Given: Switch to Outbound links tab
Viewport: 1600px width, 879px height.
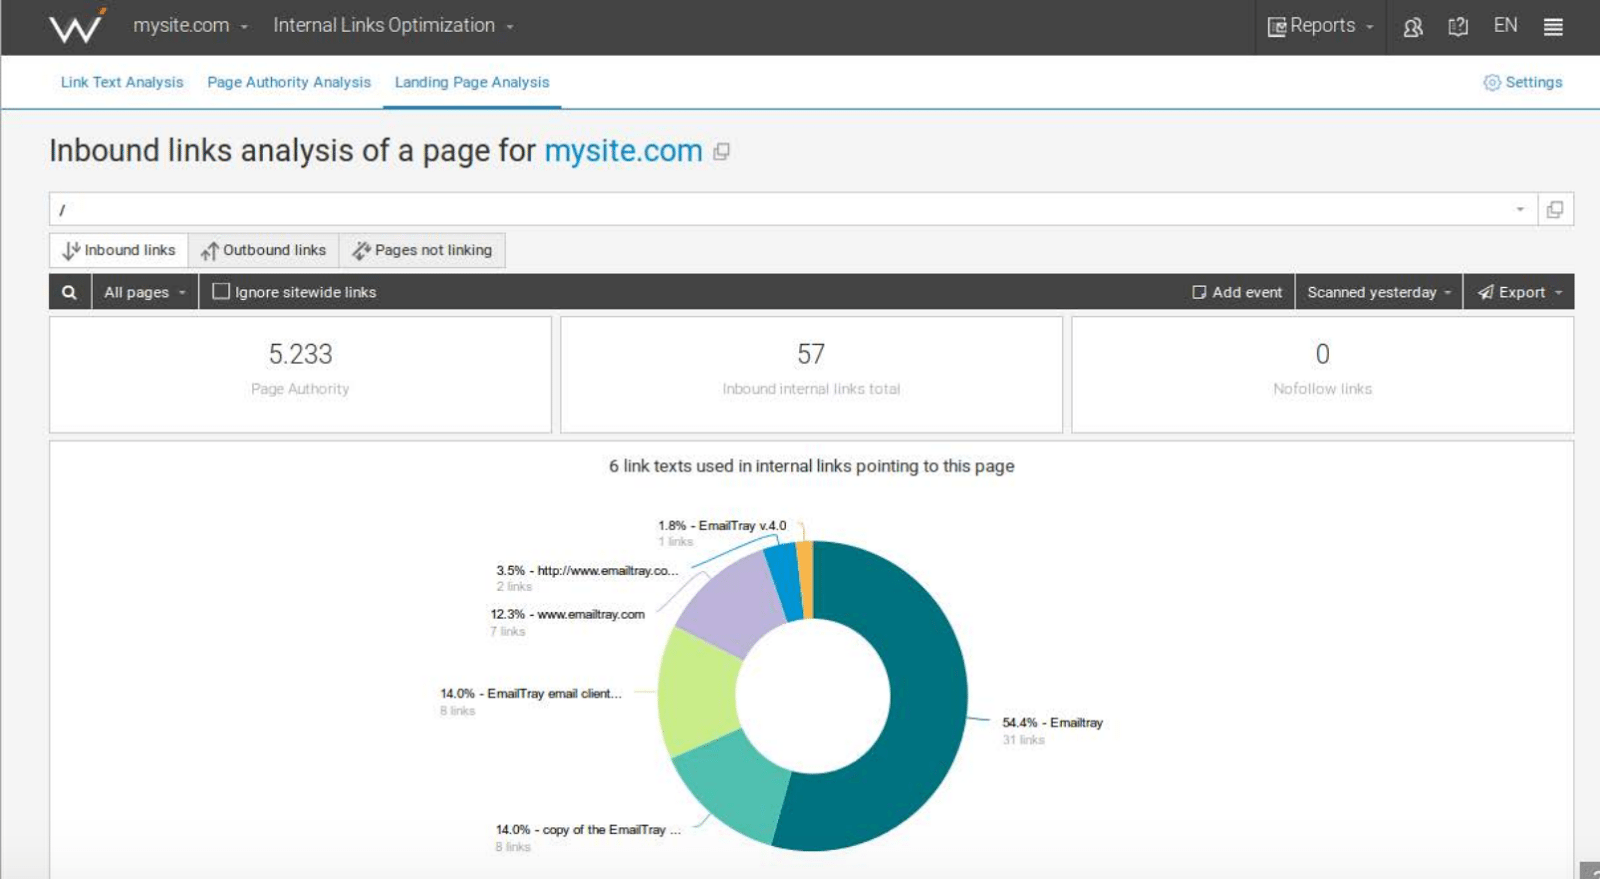Looking at the screenshot, I should 264,250.
